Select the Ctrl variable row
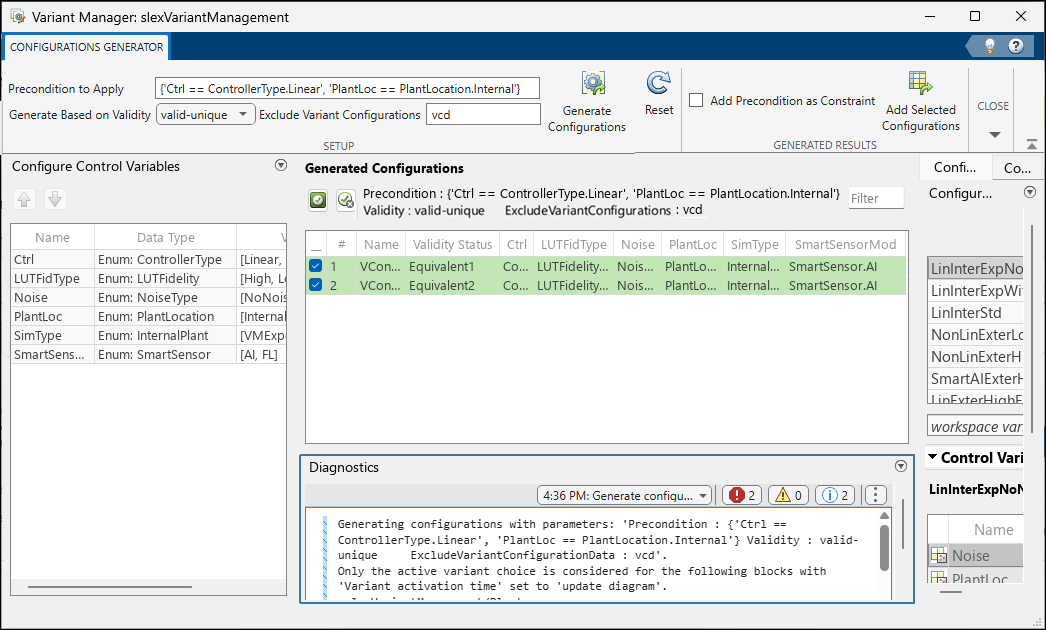The height and width of the screenshot is (630, 1046). tap(149, 260)
